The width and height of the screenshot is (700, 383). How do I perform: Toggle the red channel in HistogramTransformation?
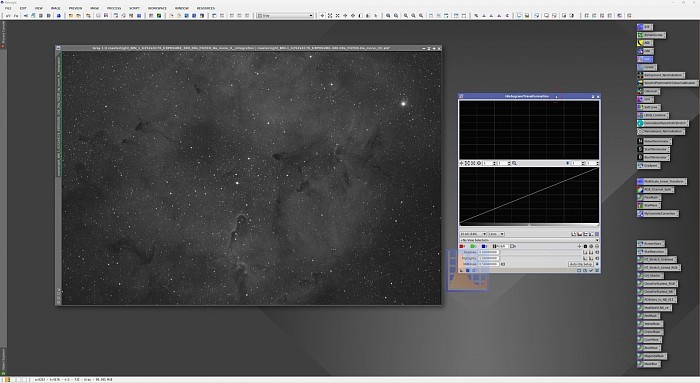tap(462, 246)
